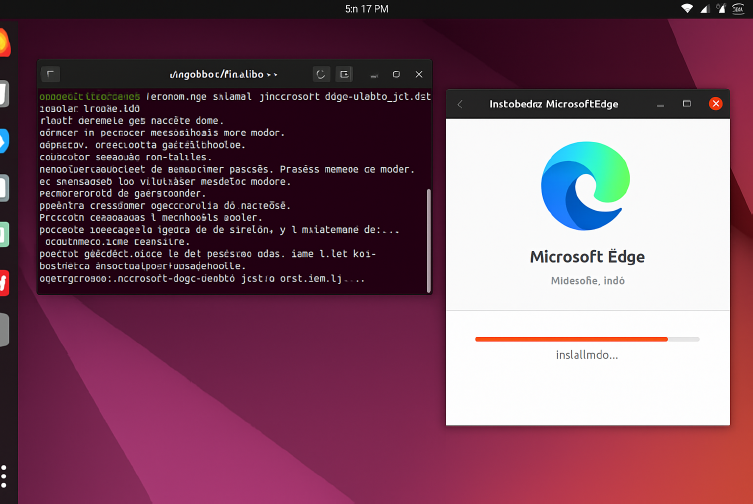Show applications grid from the dock
The height and width of the screenshot is (504, 753).
(x=4, y=477)
